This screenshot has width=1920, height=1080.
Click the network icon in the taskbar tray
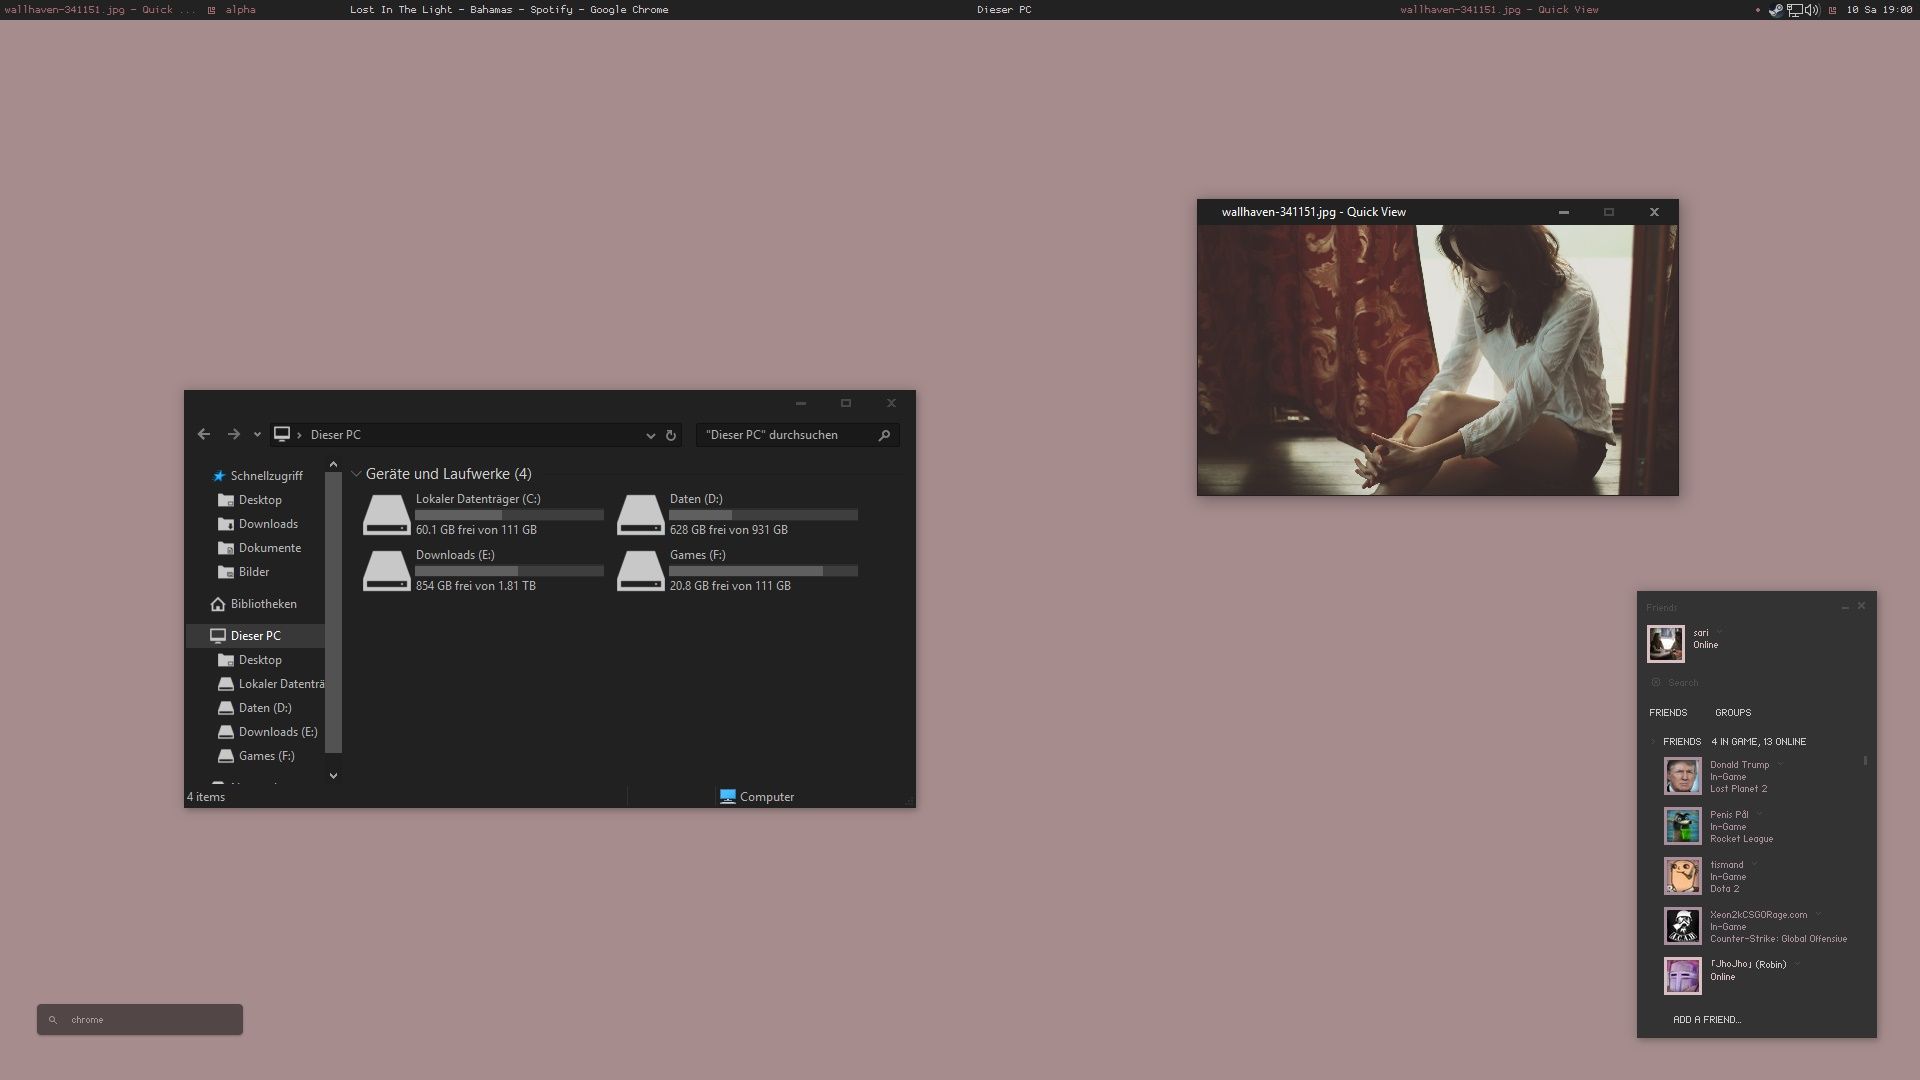coord(1795,10)
